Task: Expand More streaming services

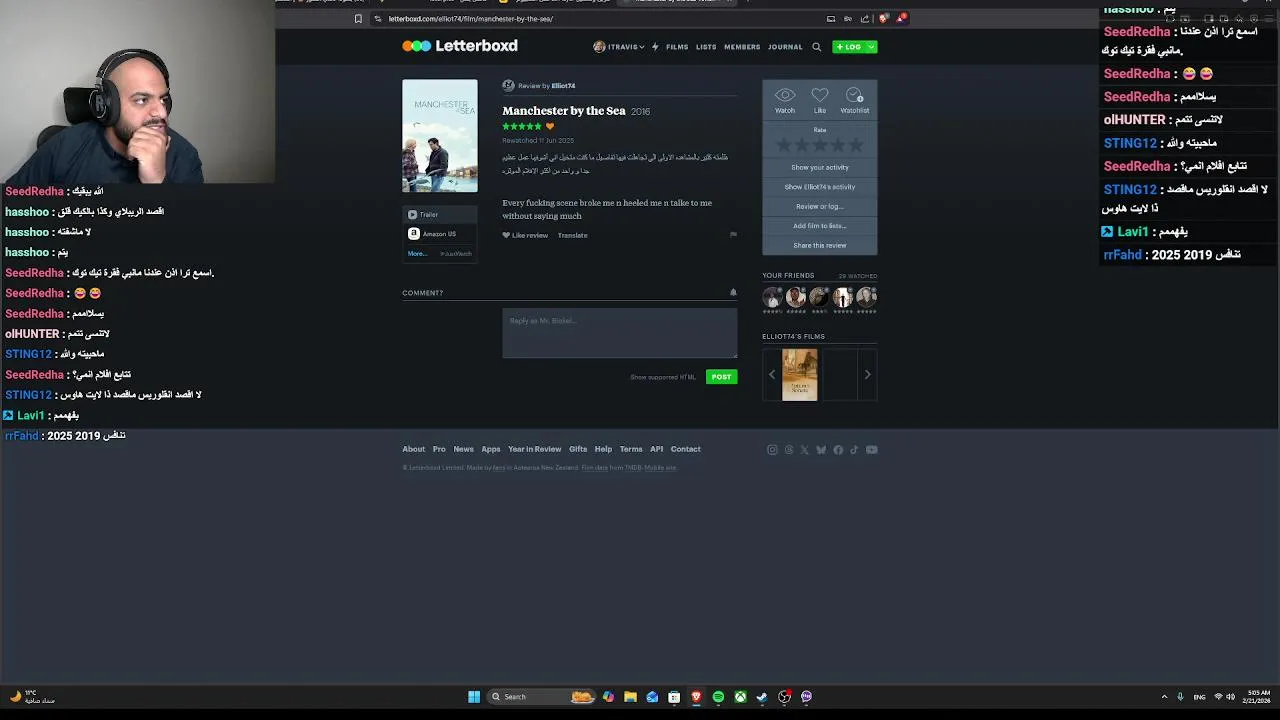Action: point(418,254)
